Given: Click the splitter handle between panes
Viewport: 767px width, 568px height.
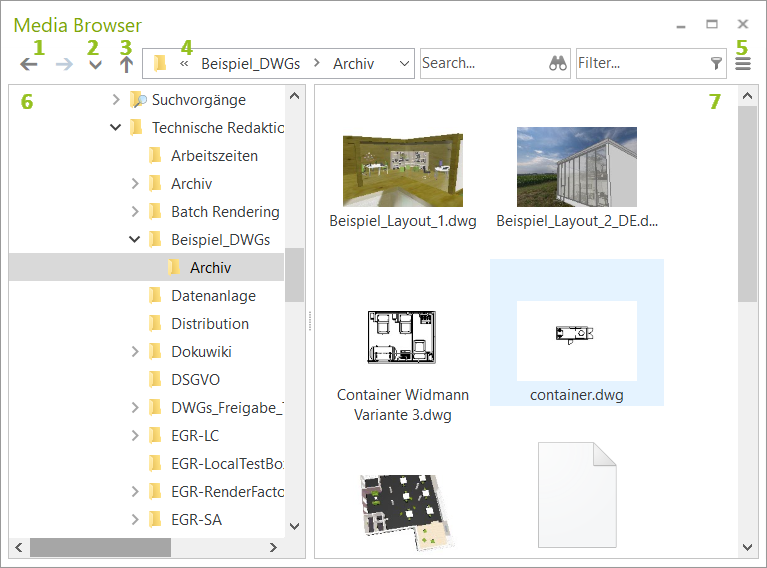Looking at the screenshot, I should pos(310,321).
